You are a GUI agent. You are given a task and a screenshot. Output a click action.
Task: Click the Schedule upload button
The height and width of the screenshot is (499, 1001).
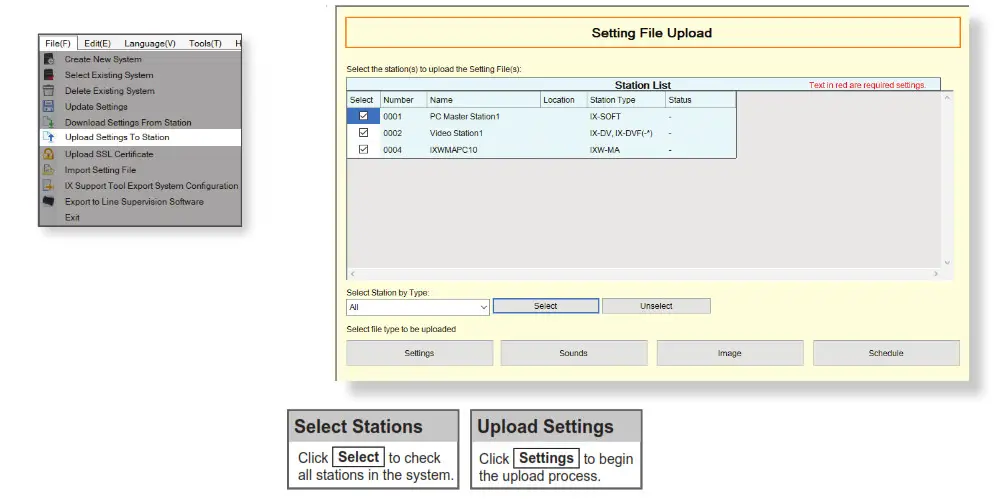pyautogui.click(x=886, y=353)
